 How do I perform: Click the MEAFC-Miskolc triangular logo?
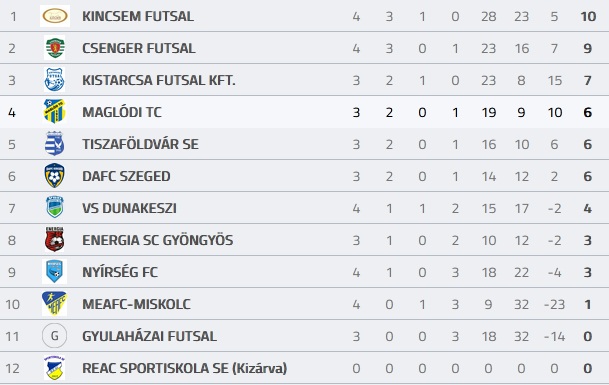point(55,303)
